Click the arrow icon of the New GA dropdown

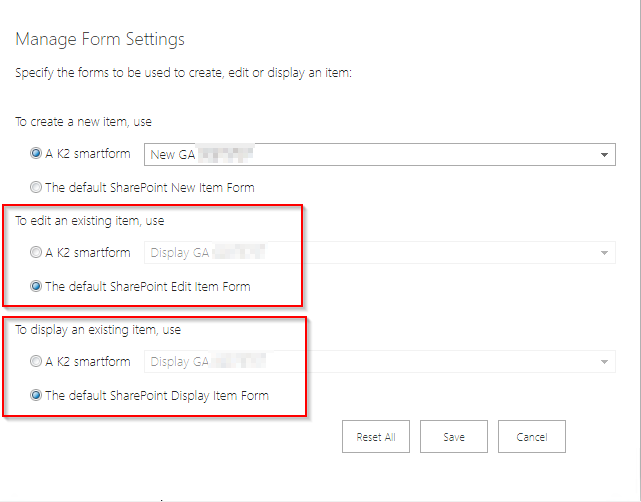click(x=604, y=155)
